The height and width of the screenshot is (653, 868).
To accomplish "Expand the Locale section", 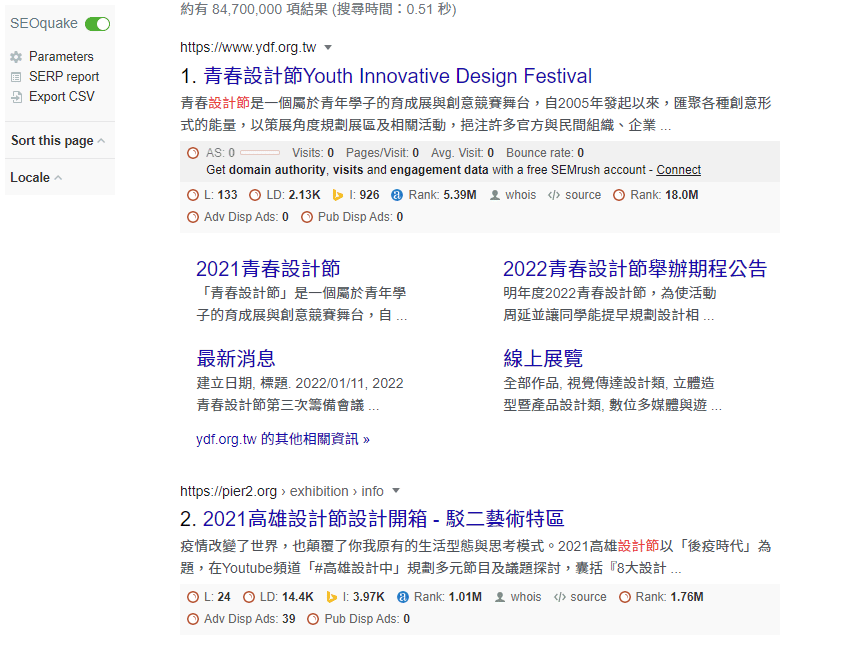I will pyautogui.click(x=36, y=178).
